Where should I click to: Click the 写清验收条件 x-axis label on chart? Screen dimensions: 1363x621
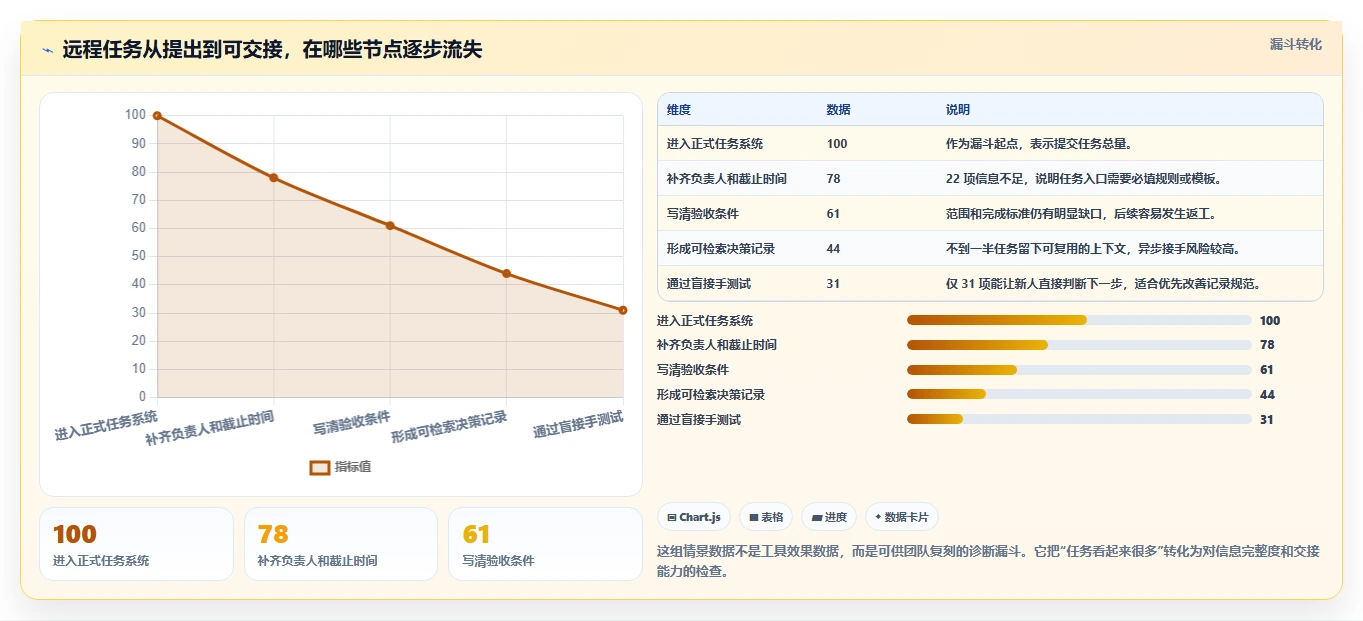click(351, 422)
